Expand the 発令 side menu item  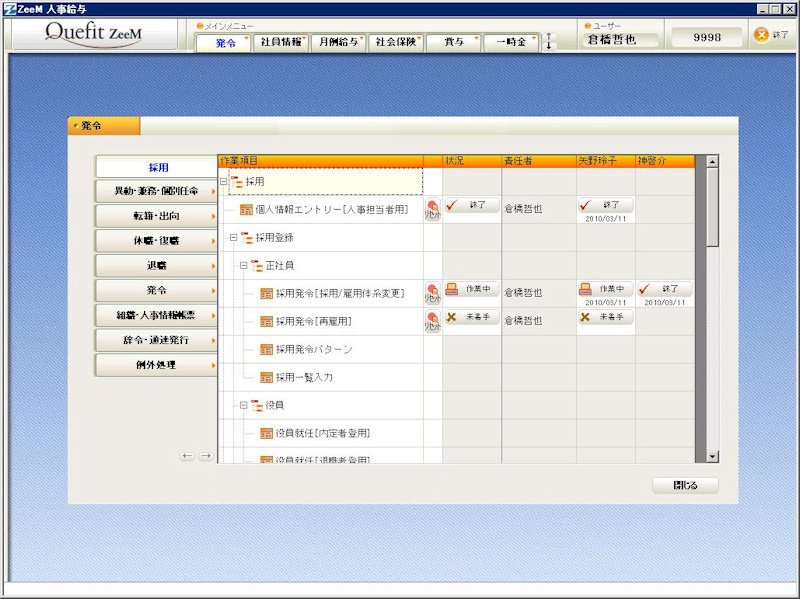pos(156,290)
